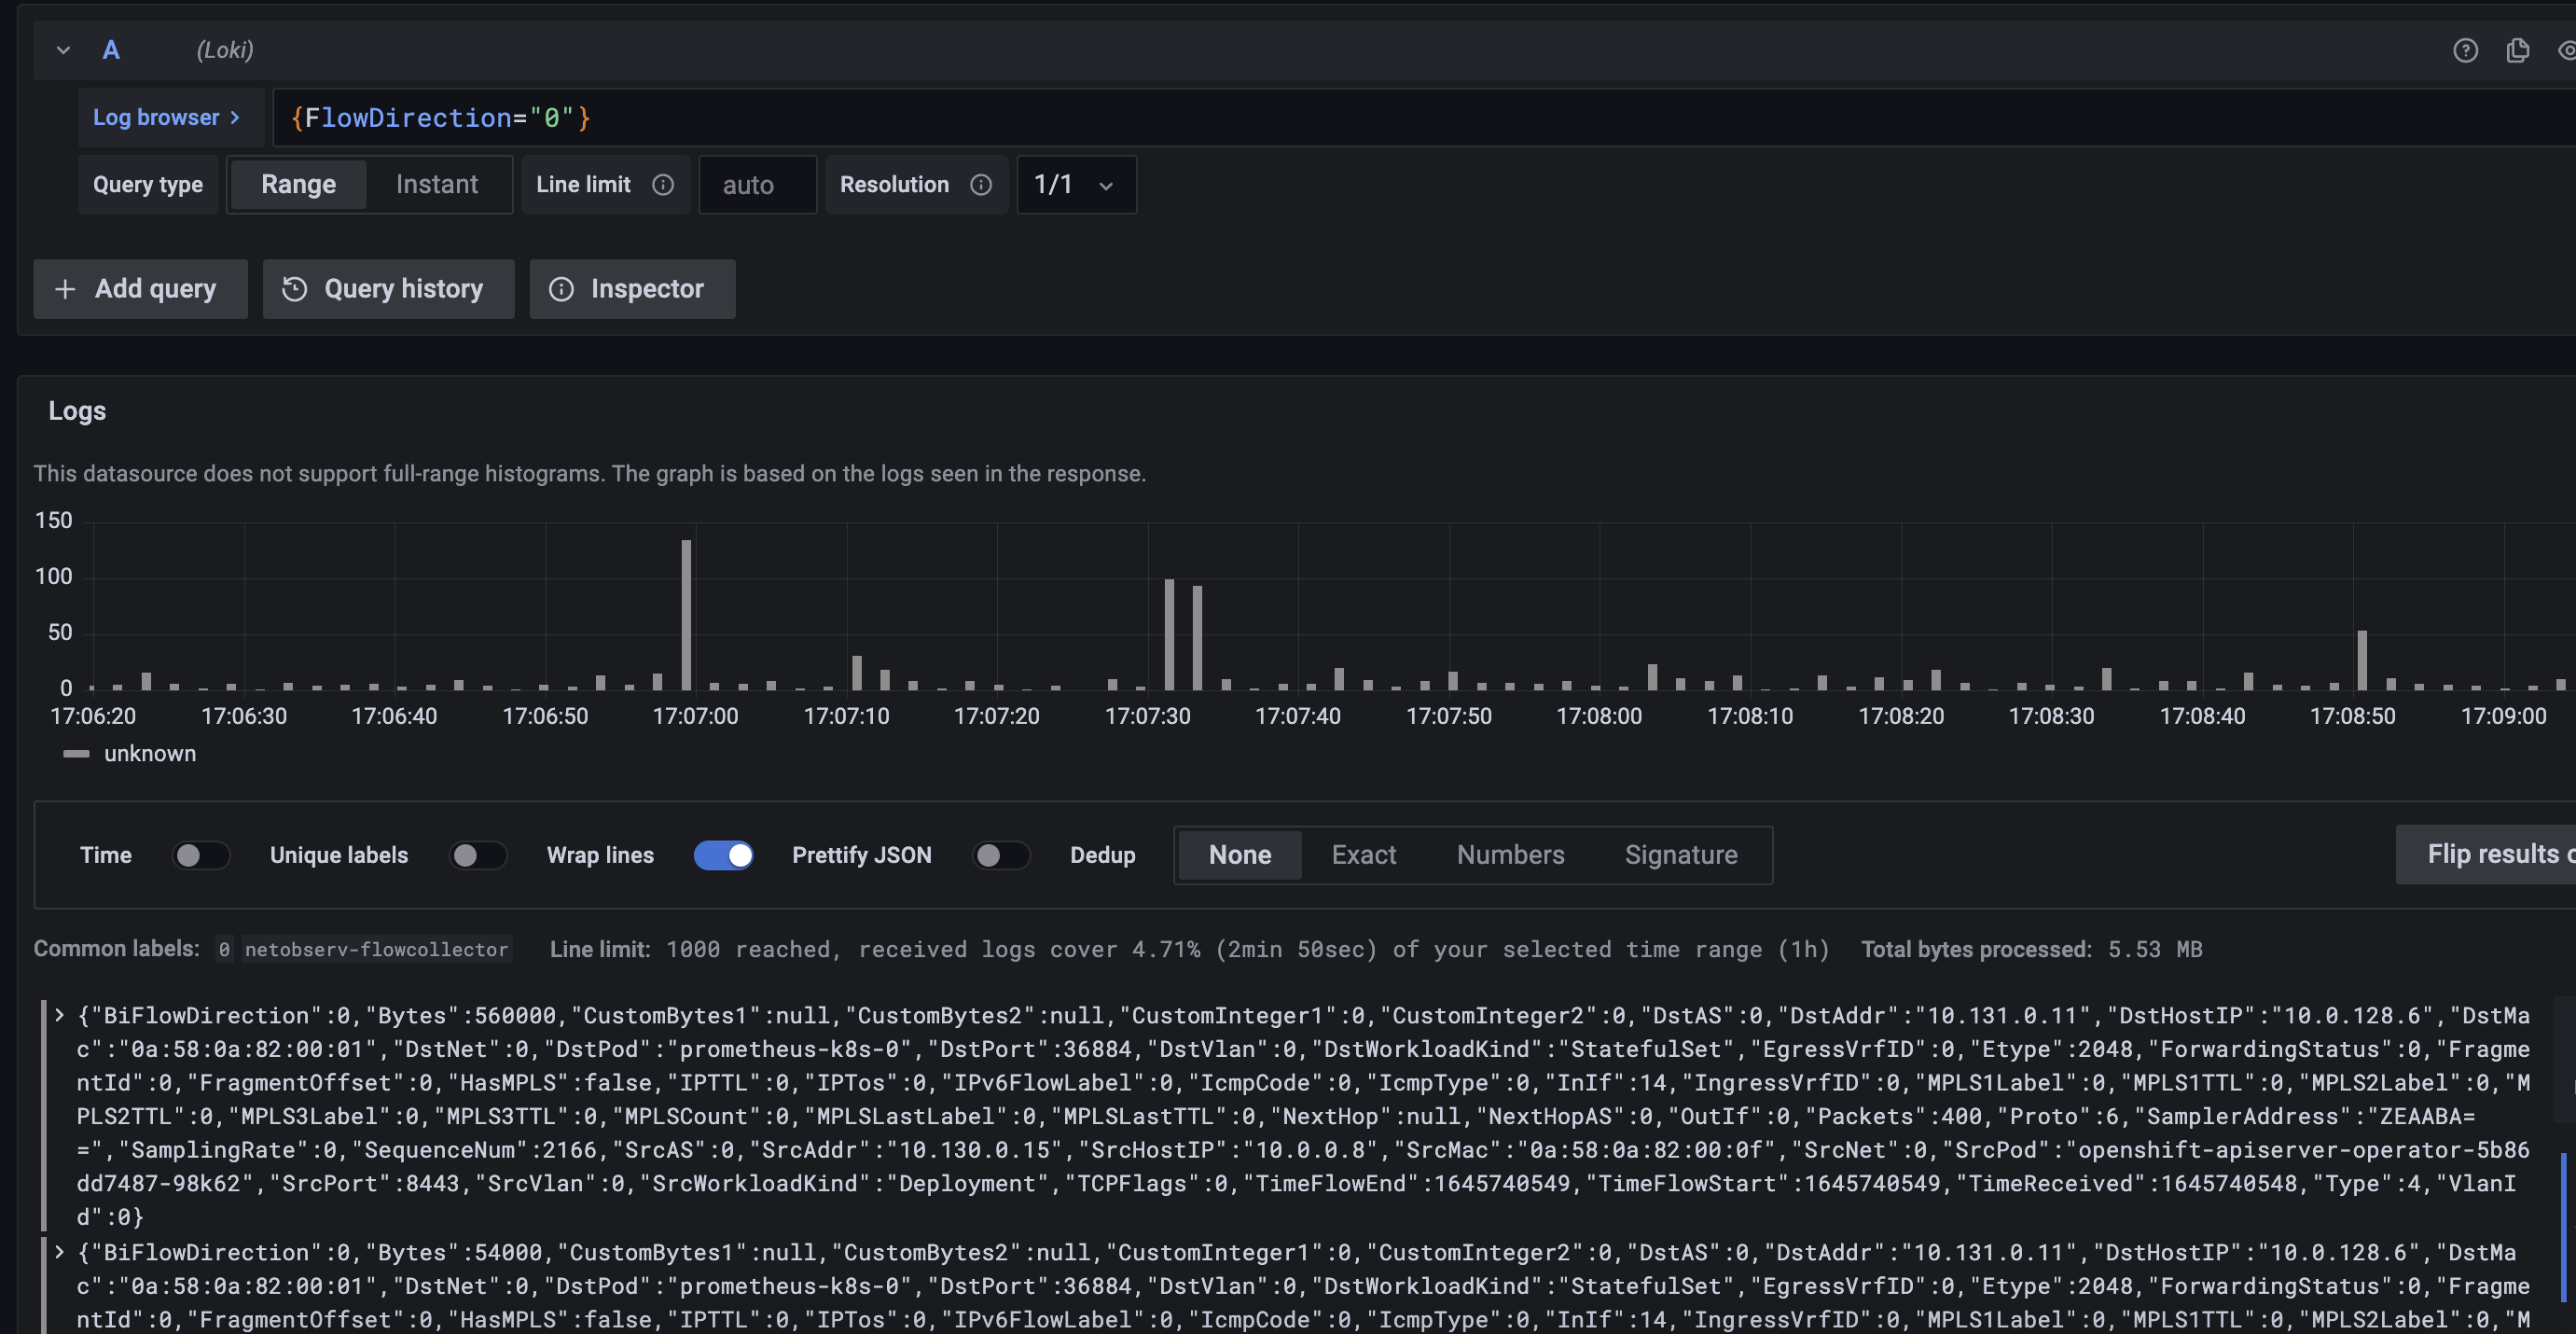Image resolution: width=2576 pixels, height=1334 pixels.
Task: Expand the Log browser
Action: coord(167,117)
